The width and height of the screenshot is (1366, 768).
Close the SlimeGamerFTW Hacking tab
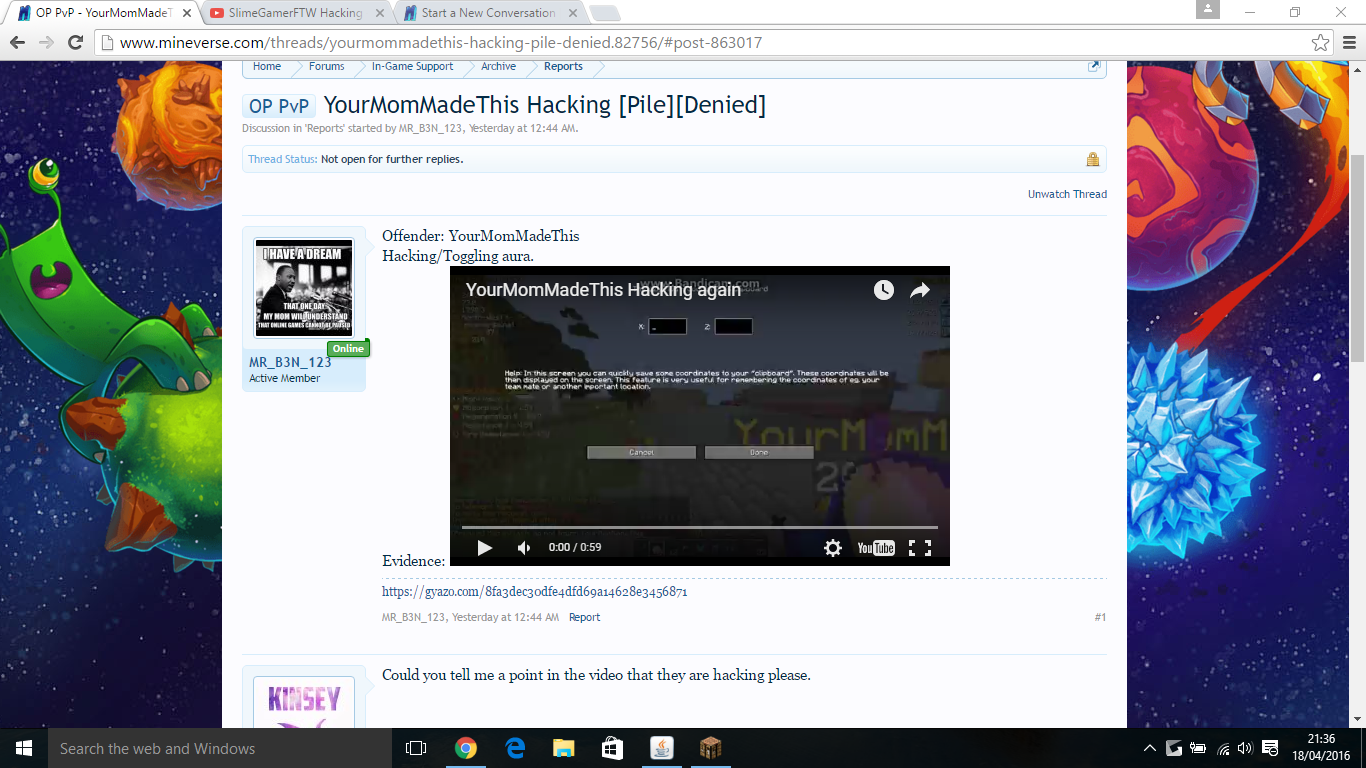pyautogui.click(x=379, y=13)
